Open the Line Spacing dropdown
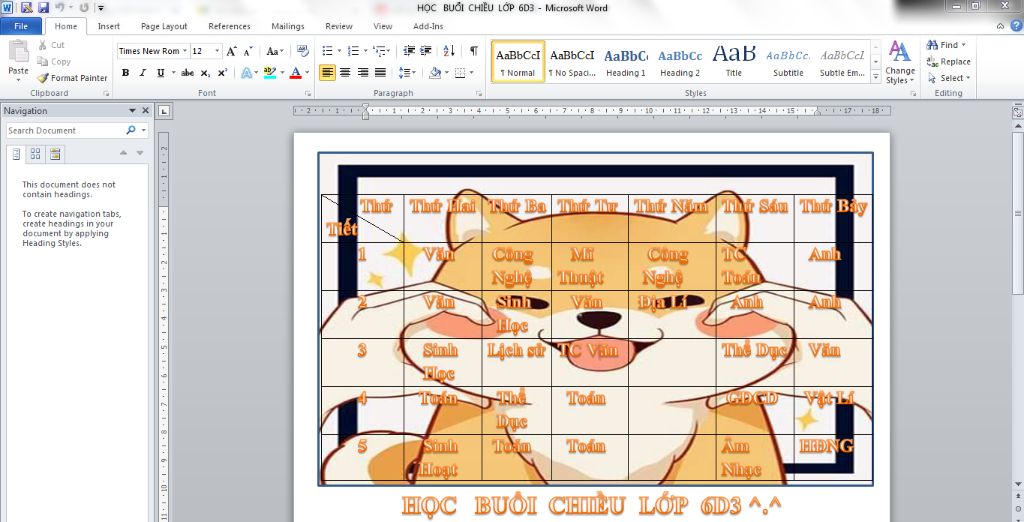The height and width of the screenshot is (522, 1024). click(407, 73)
